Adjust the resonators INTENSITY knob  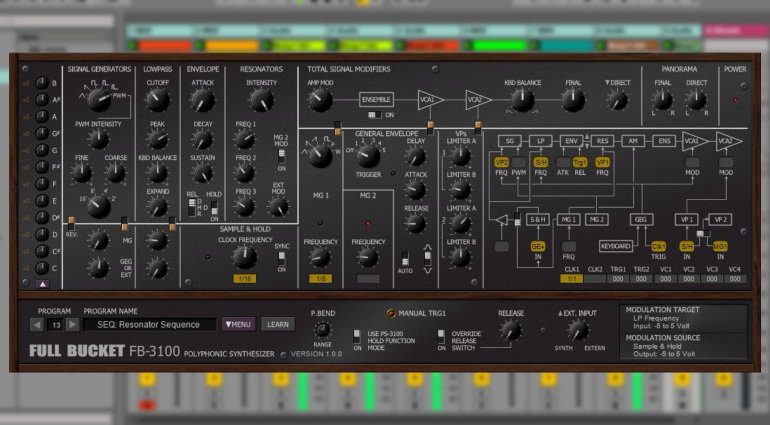coord(261,100)
